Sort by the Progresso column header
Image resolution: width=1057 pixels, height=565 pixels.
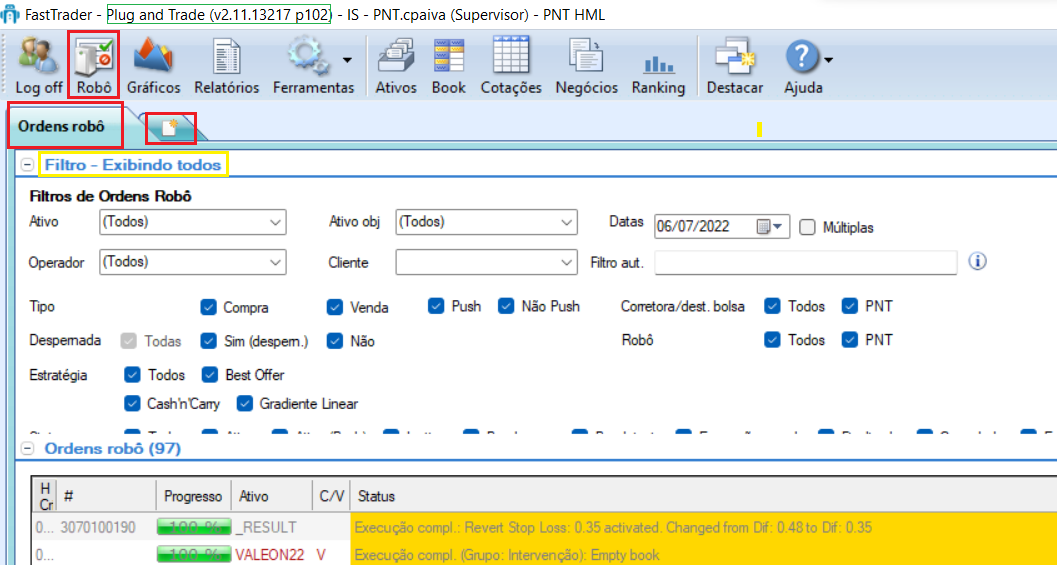[193, 496]
